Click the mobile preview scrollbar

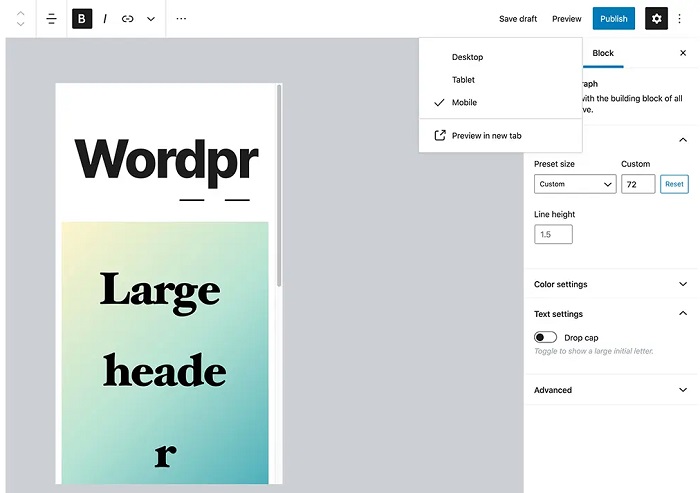279,185
